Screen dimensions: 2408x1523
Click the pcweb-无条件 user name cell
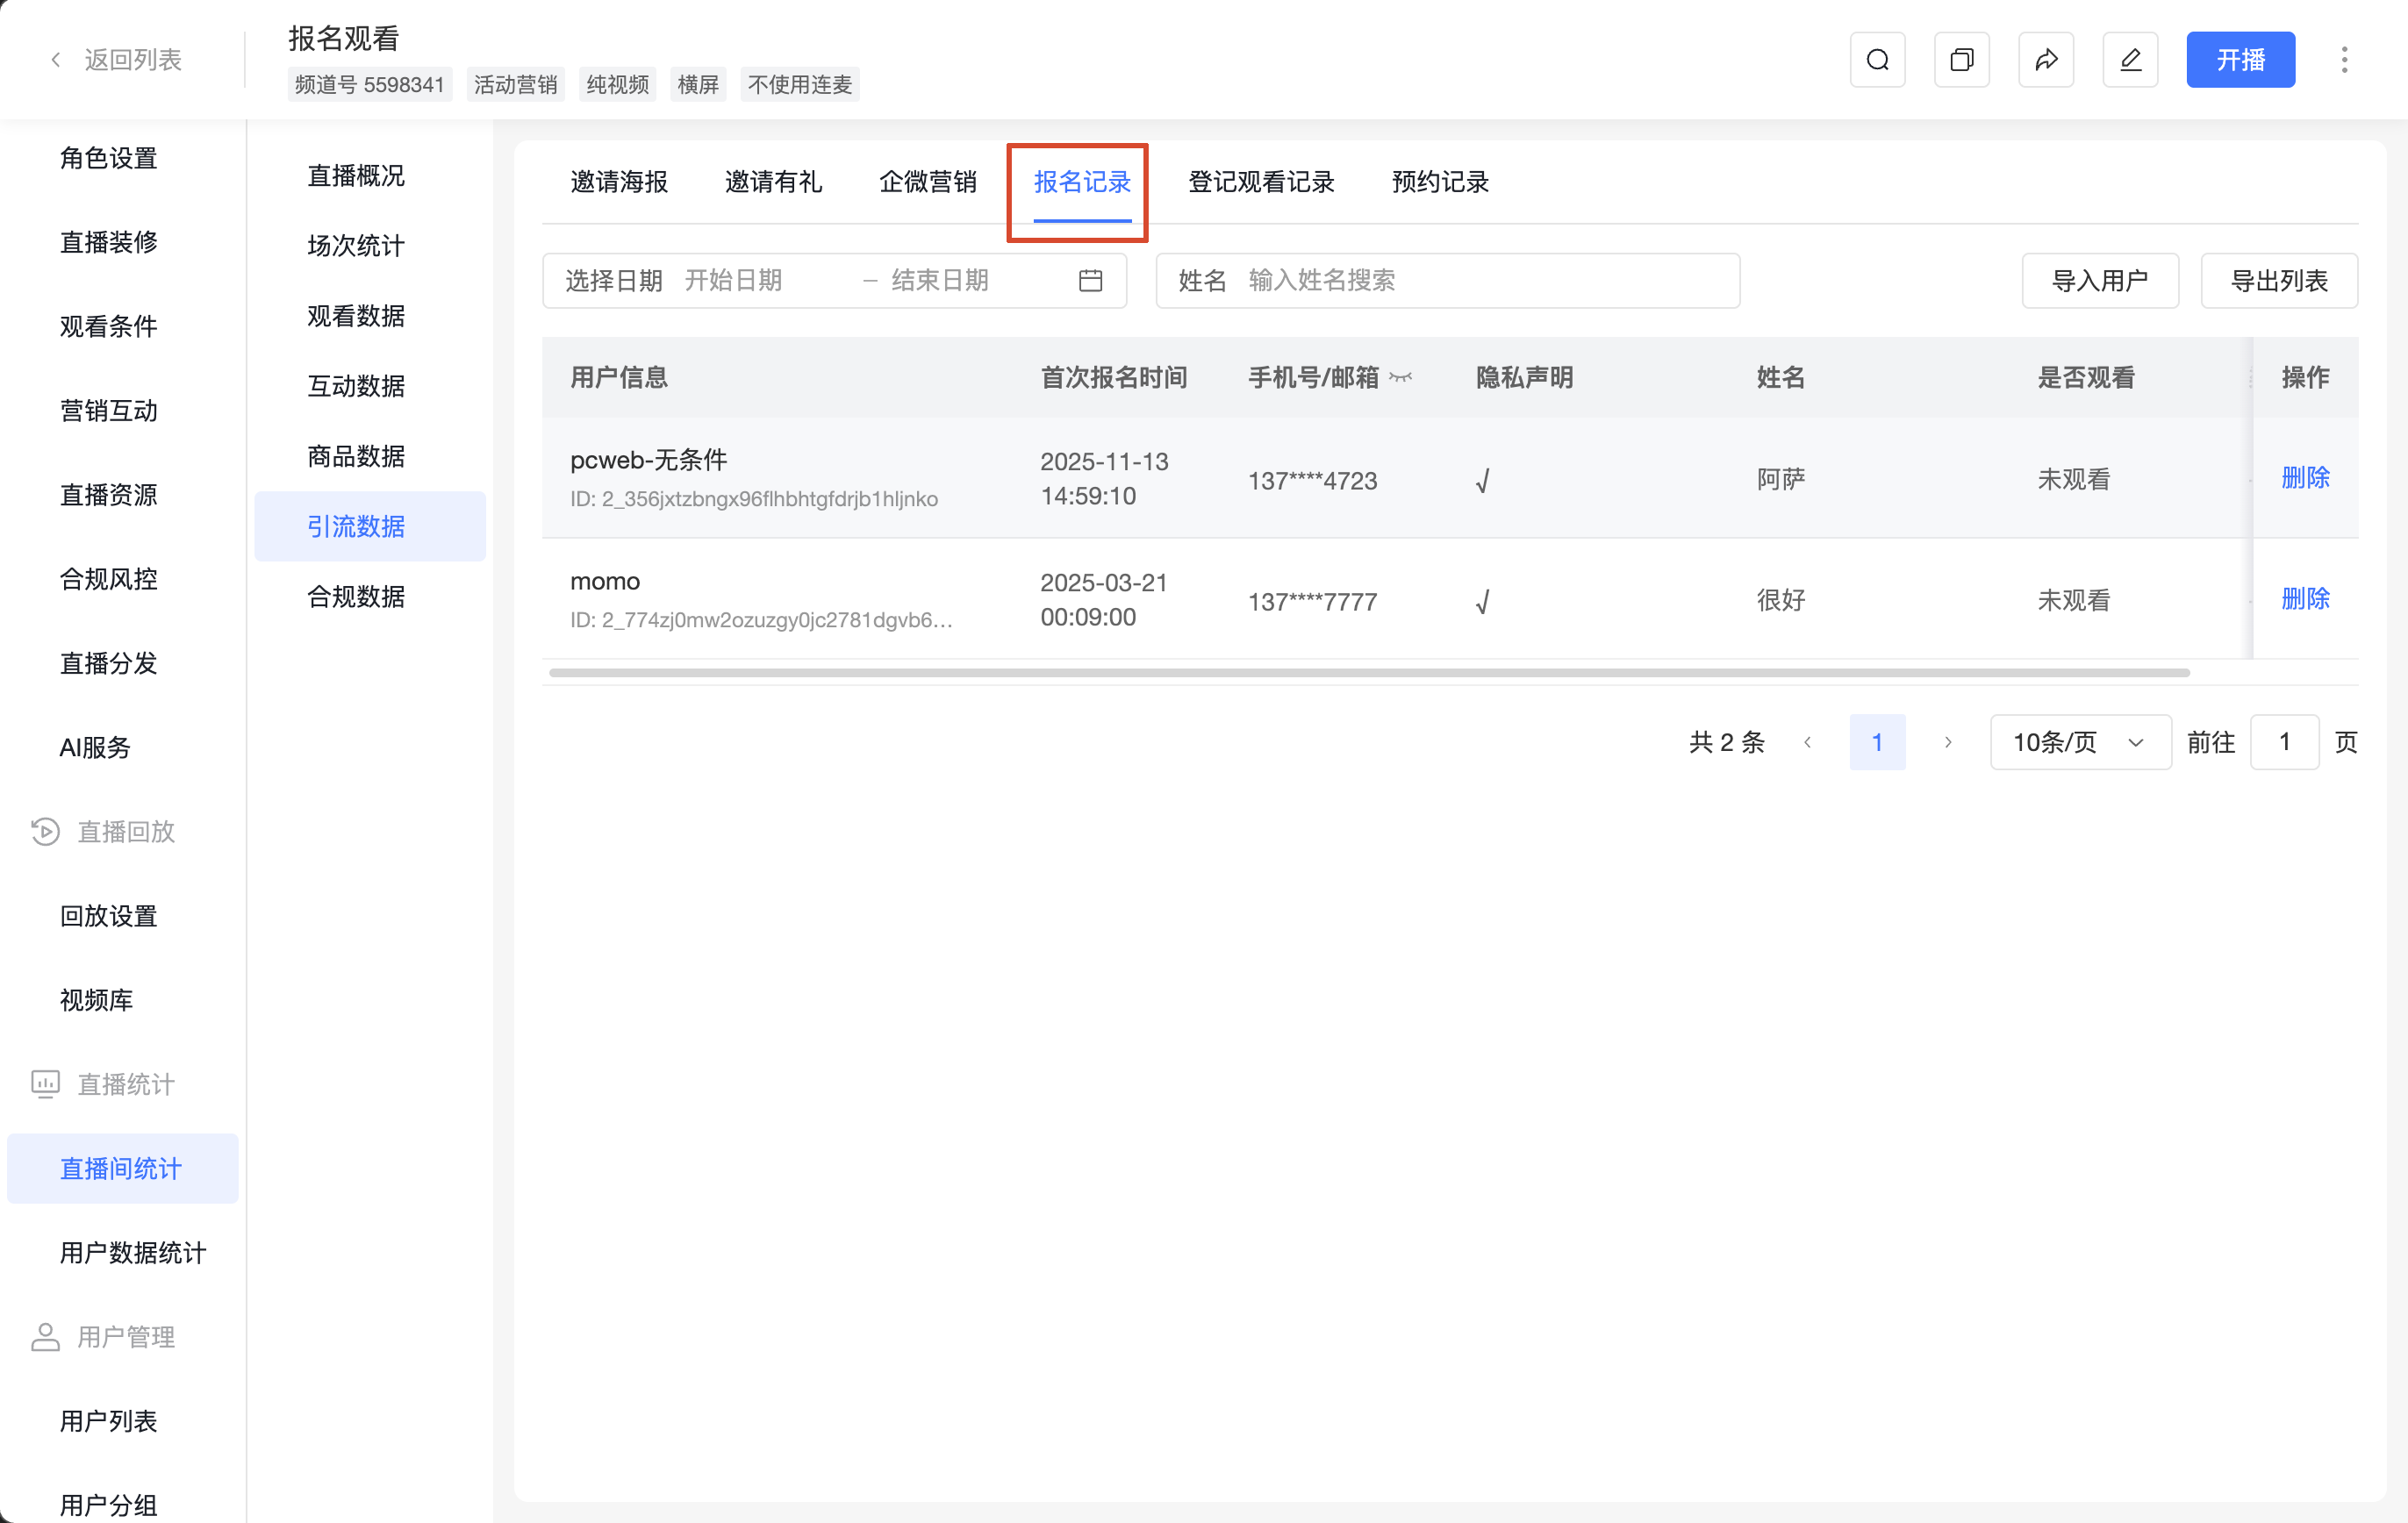click(649, 460)
